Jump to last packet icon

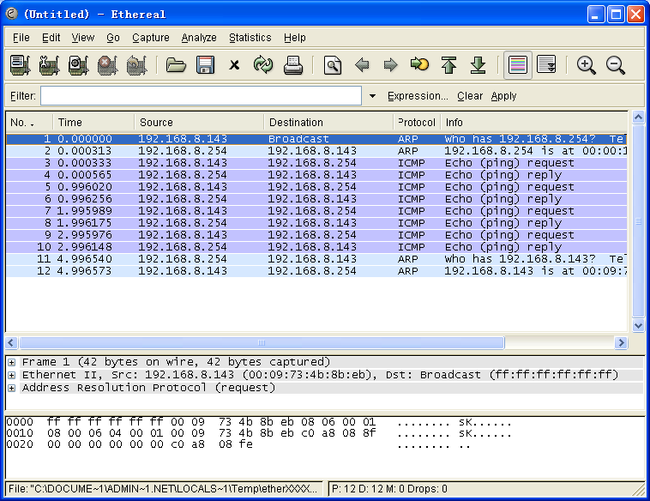pos(478,65)
